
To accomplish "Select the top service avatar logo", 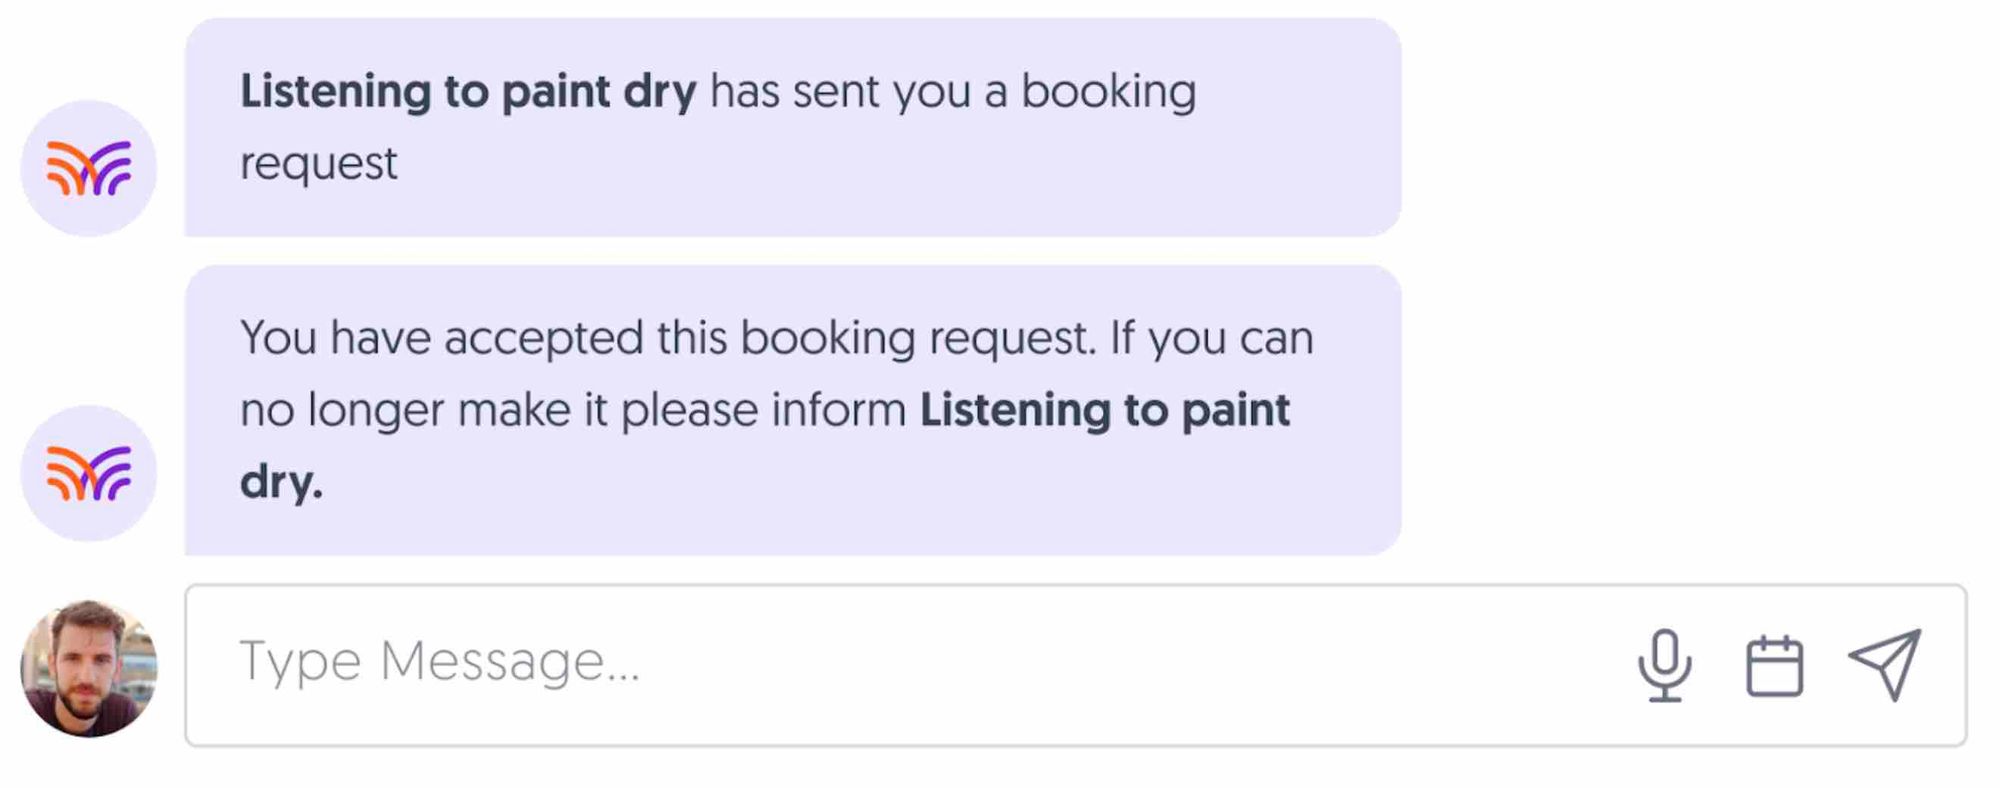I will [x=88, y=166].
